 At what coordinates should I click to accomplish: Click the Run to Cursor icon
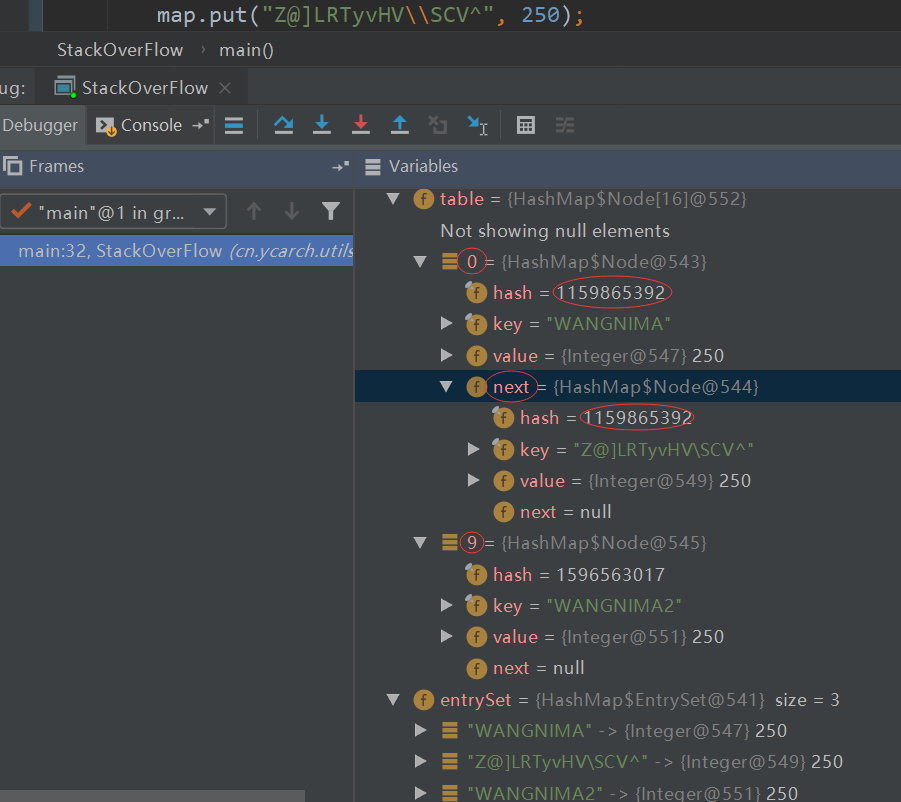tap(477, 125)
